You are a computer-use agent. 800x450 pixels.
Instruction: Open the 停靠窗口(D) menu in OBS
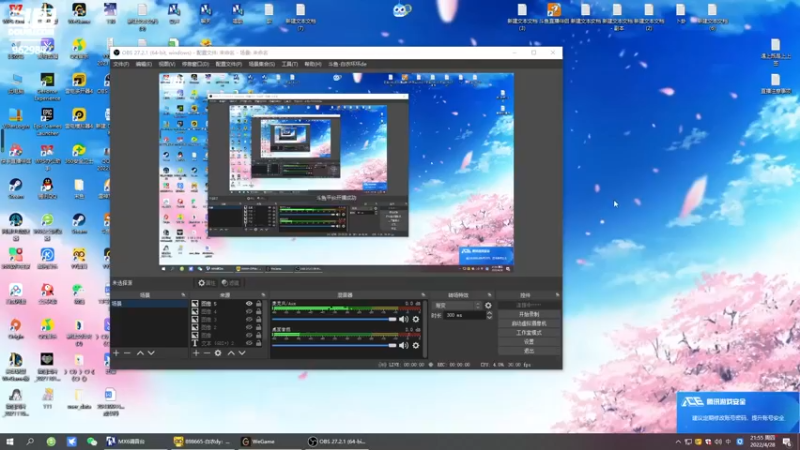(x=195, y=64)
